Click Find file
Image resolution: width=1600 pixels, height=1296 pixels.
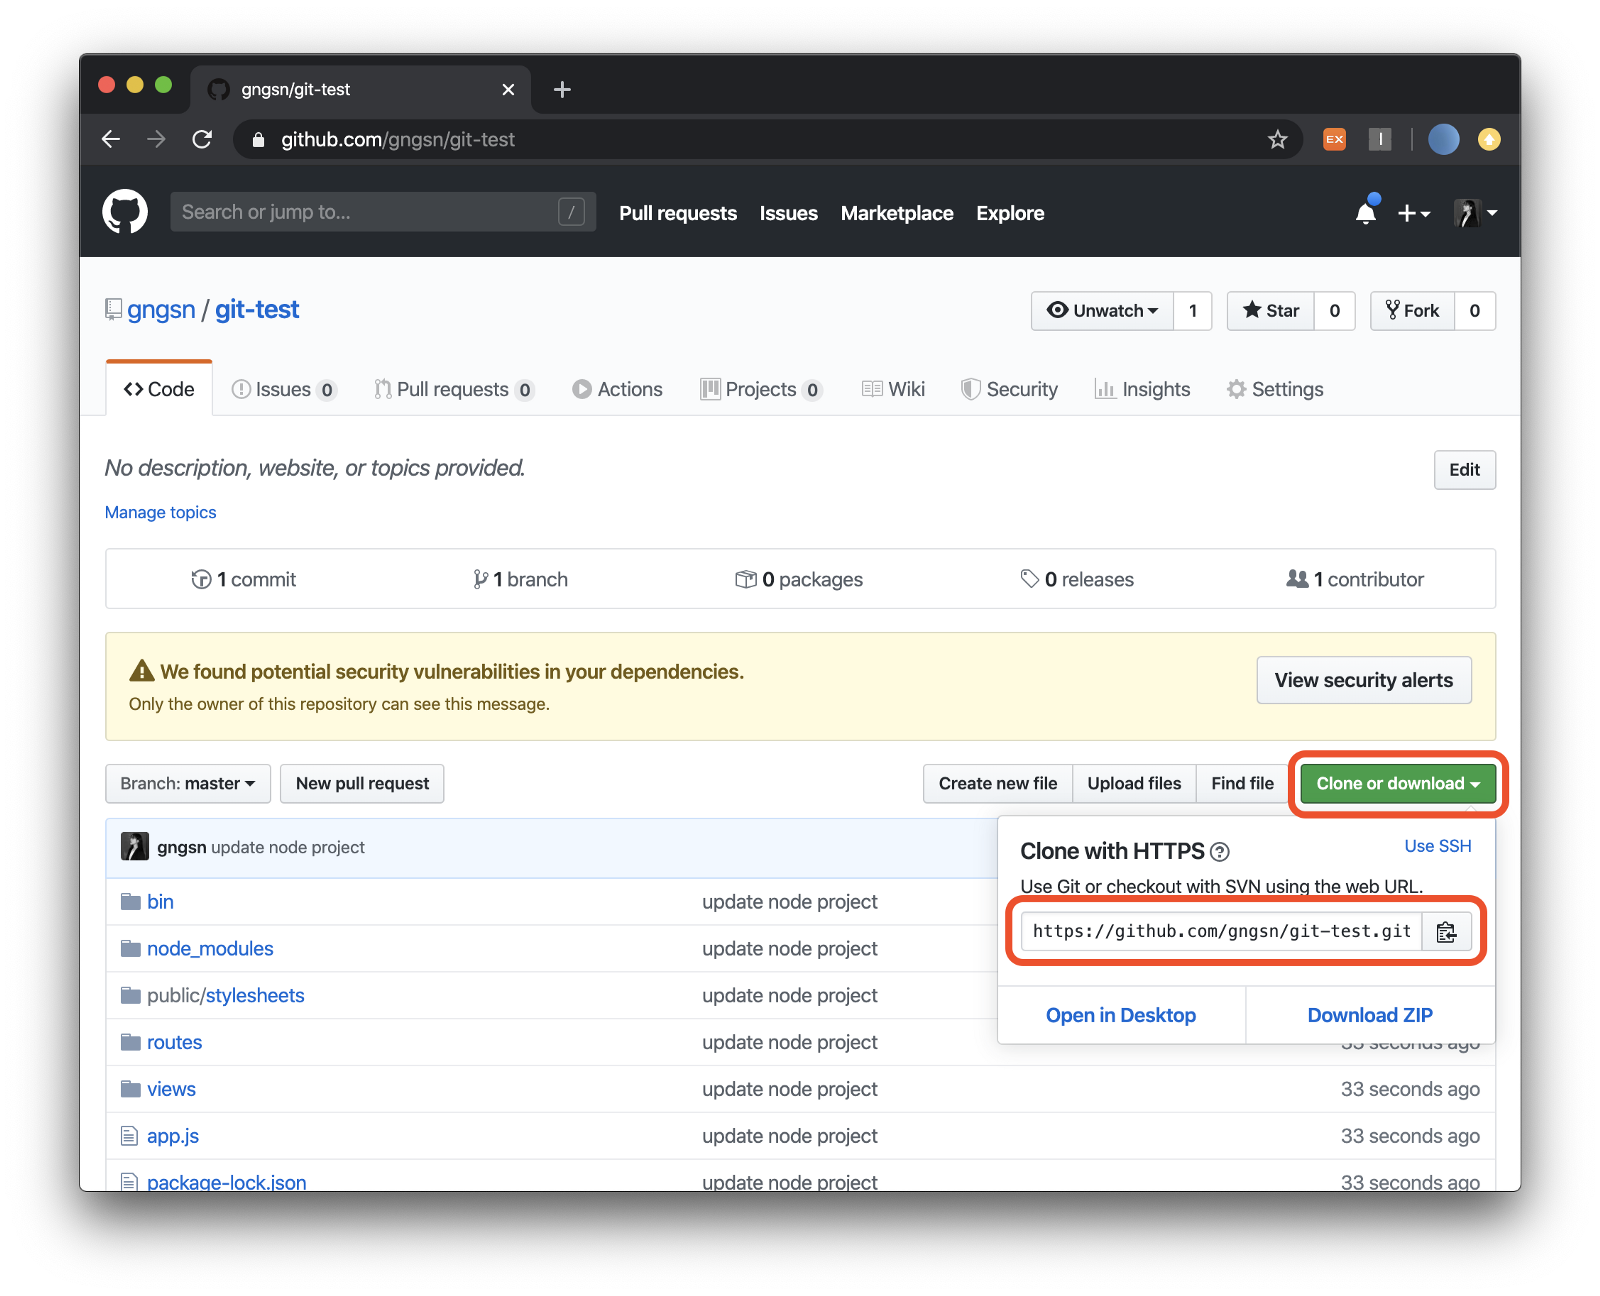coord(1242,784)
